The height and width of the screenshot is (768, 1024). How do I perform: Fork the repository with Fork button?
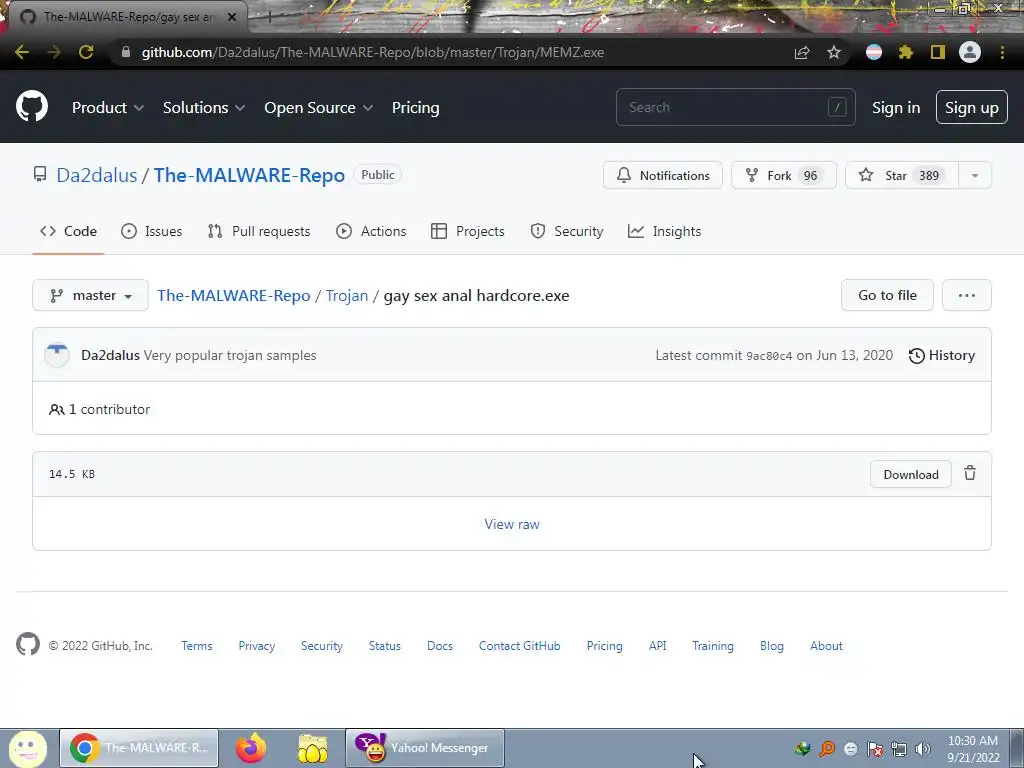coord(784,176)
